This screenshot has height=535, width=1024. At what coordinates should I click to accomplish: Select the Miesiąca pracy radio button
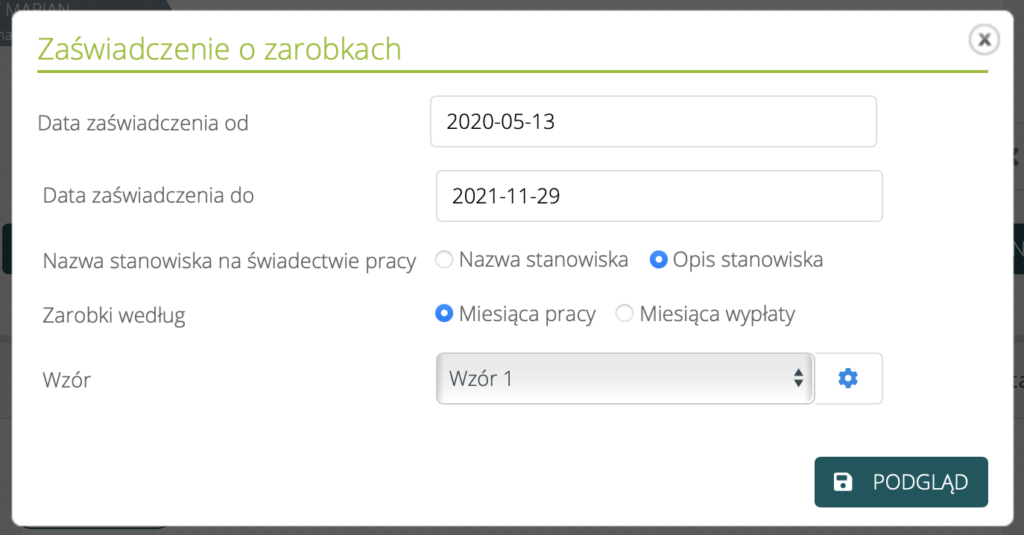tap(445, 314)
